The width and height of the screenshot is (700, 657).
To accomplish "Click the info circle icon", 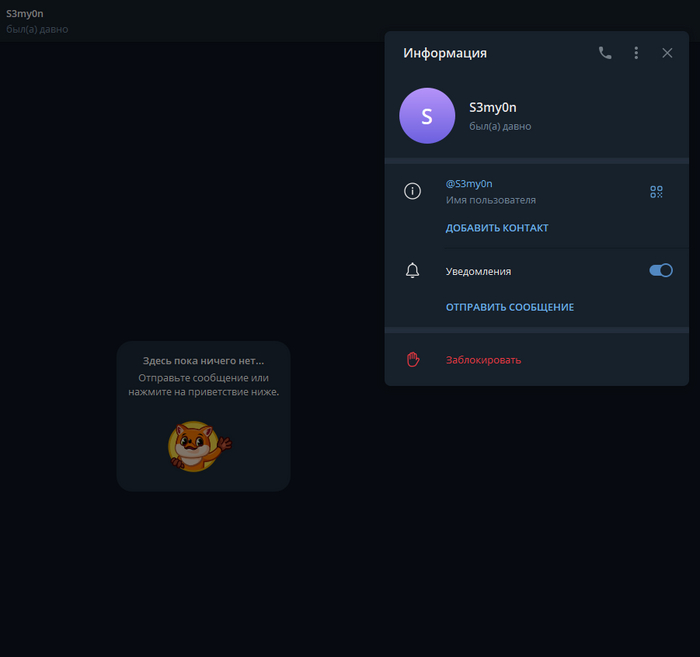I will point(412,191).
